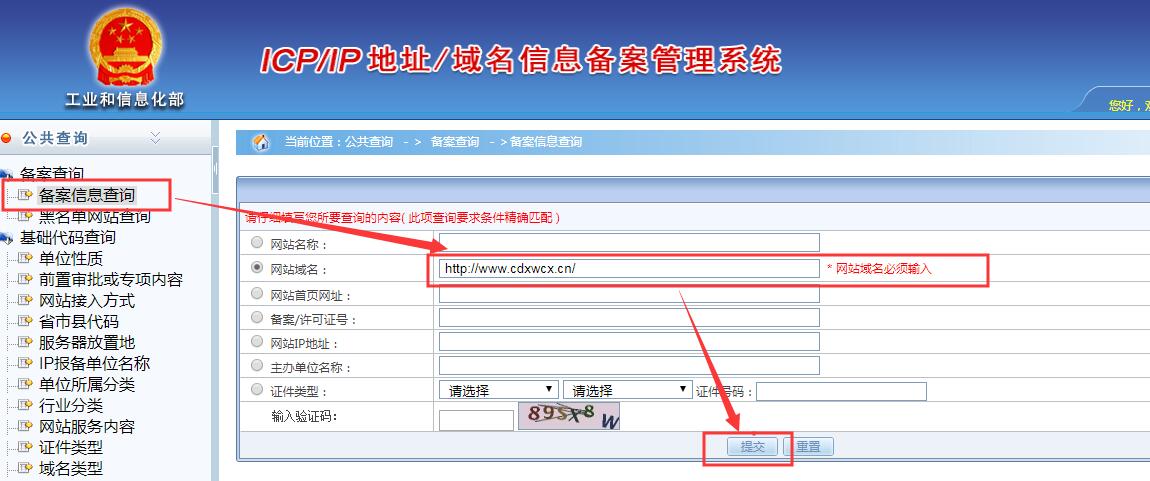Image resolution: width=1150 pixels, height=481 pixels.
Task: Click the 输入验证码 input box
Action: pos(477,420)
